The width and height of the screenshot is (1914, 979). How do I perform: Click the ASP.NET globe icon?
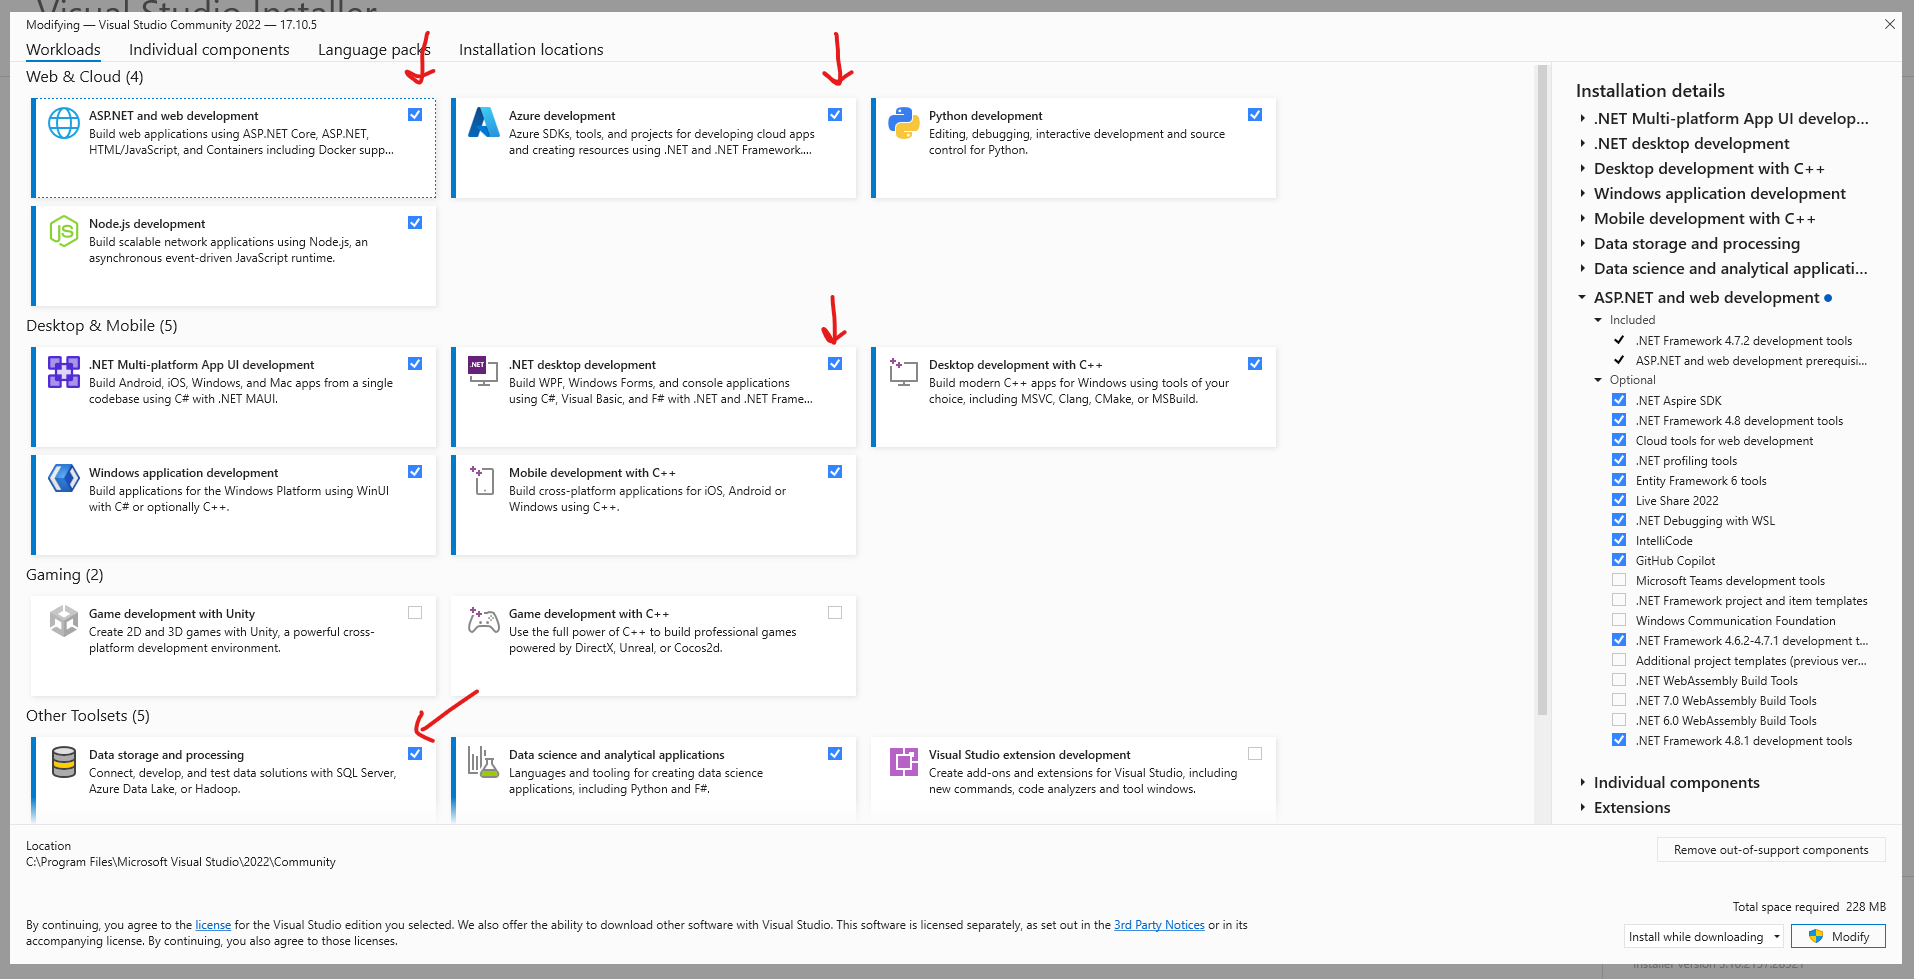coord(64,123)
